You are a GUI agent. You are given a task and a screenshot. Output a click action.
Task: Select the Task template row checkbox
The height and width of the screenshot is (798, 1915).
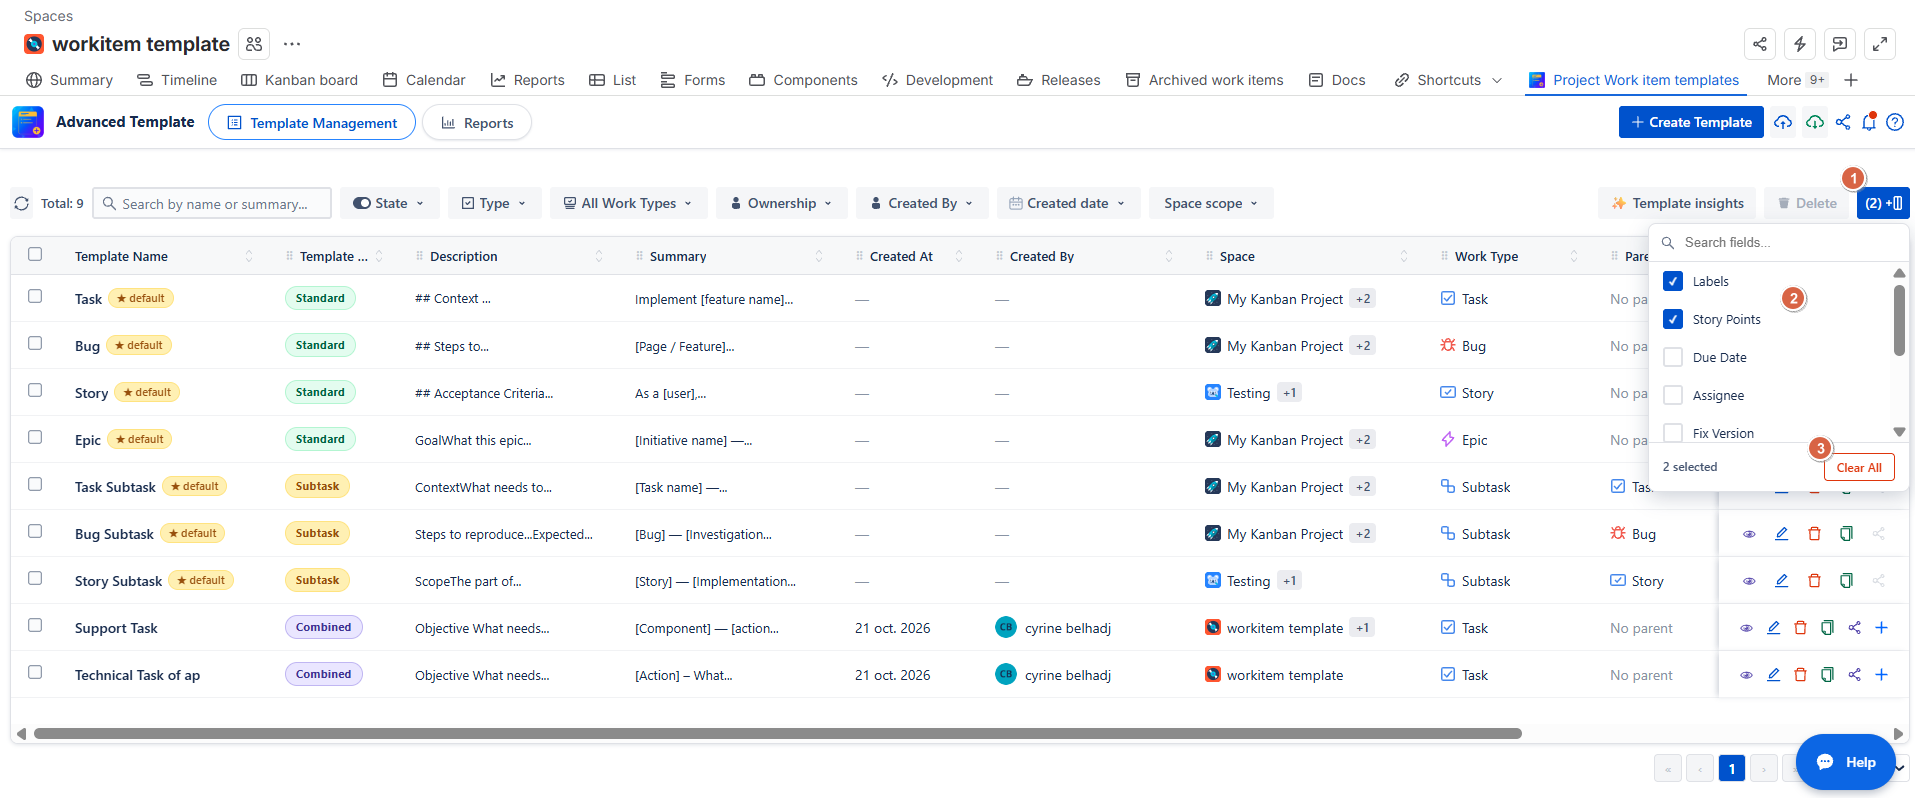click(35, 296)
